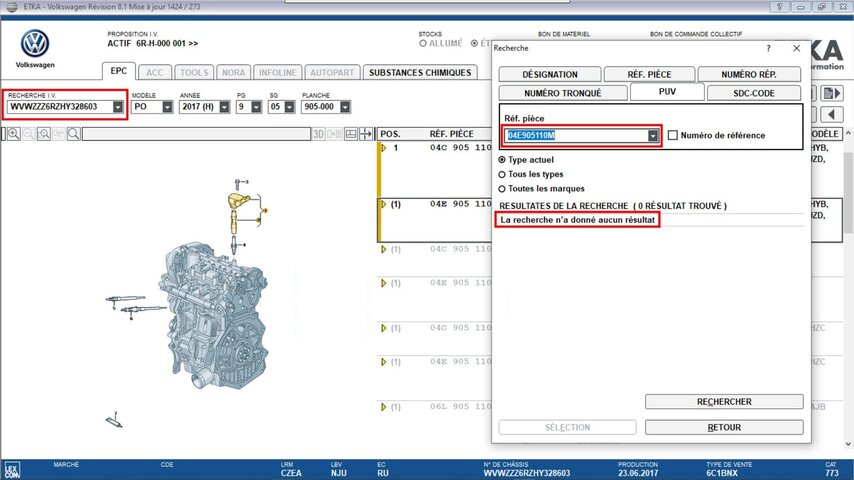The height and width of the screenshot is (480, 854).
Task: Expand the highlighted (1) 04E 905 110 row arrow
Action: [x=383, y=204]
